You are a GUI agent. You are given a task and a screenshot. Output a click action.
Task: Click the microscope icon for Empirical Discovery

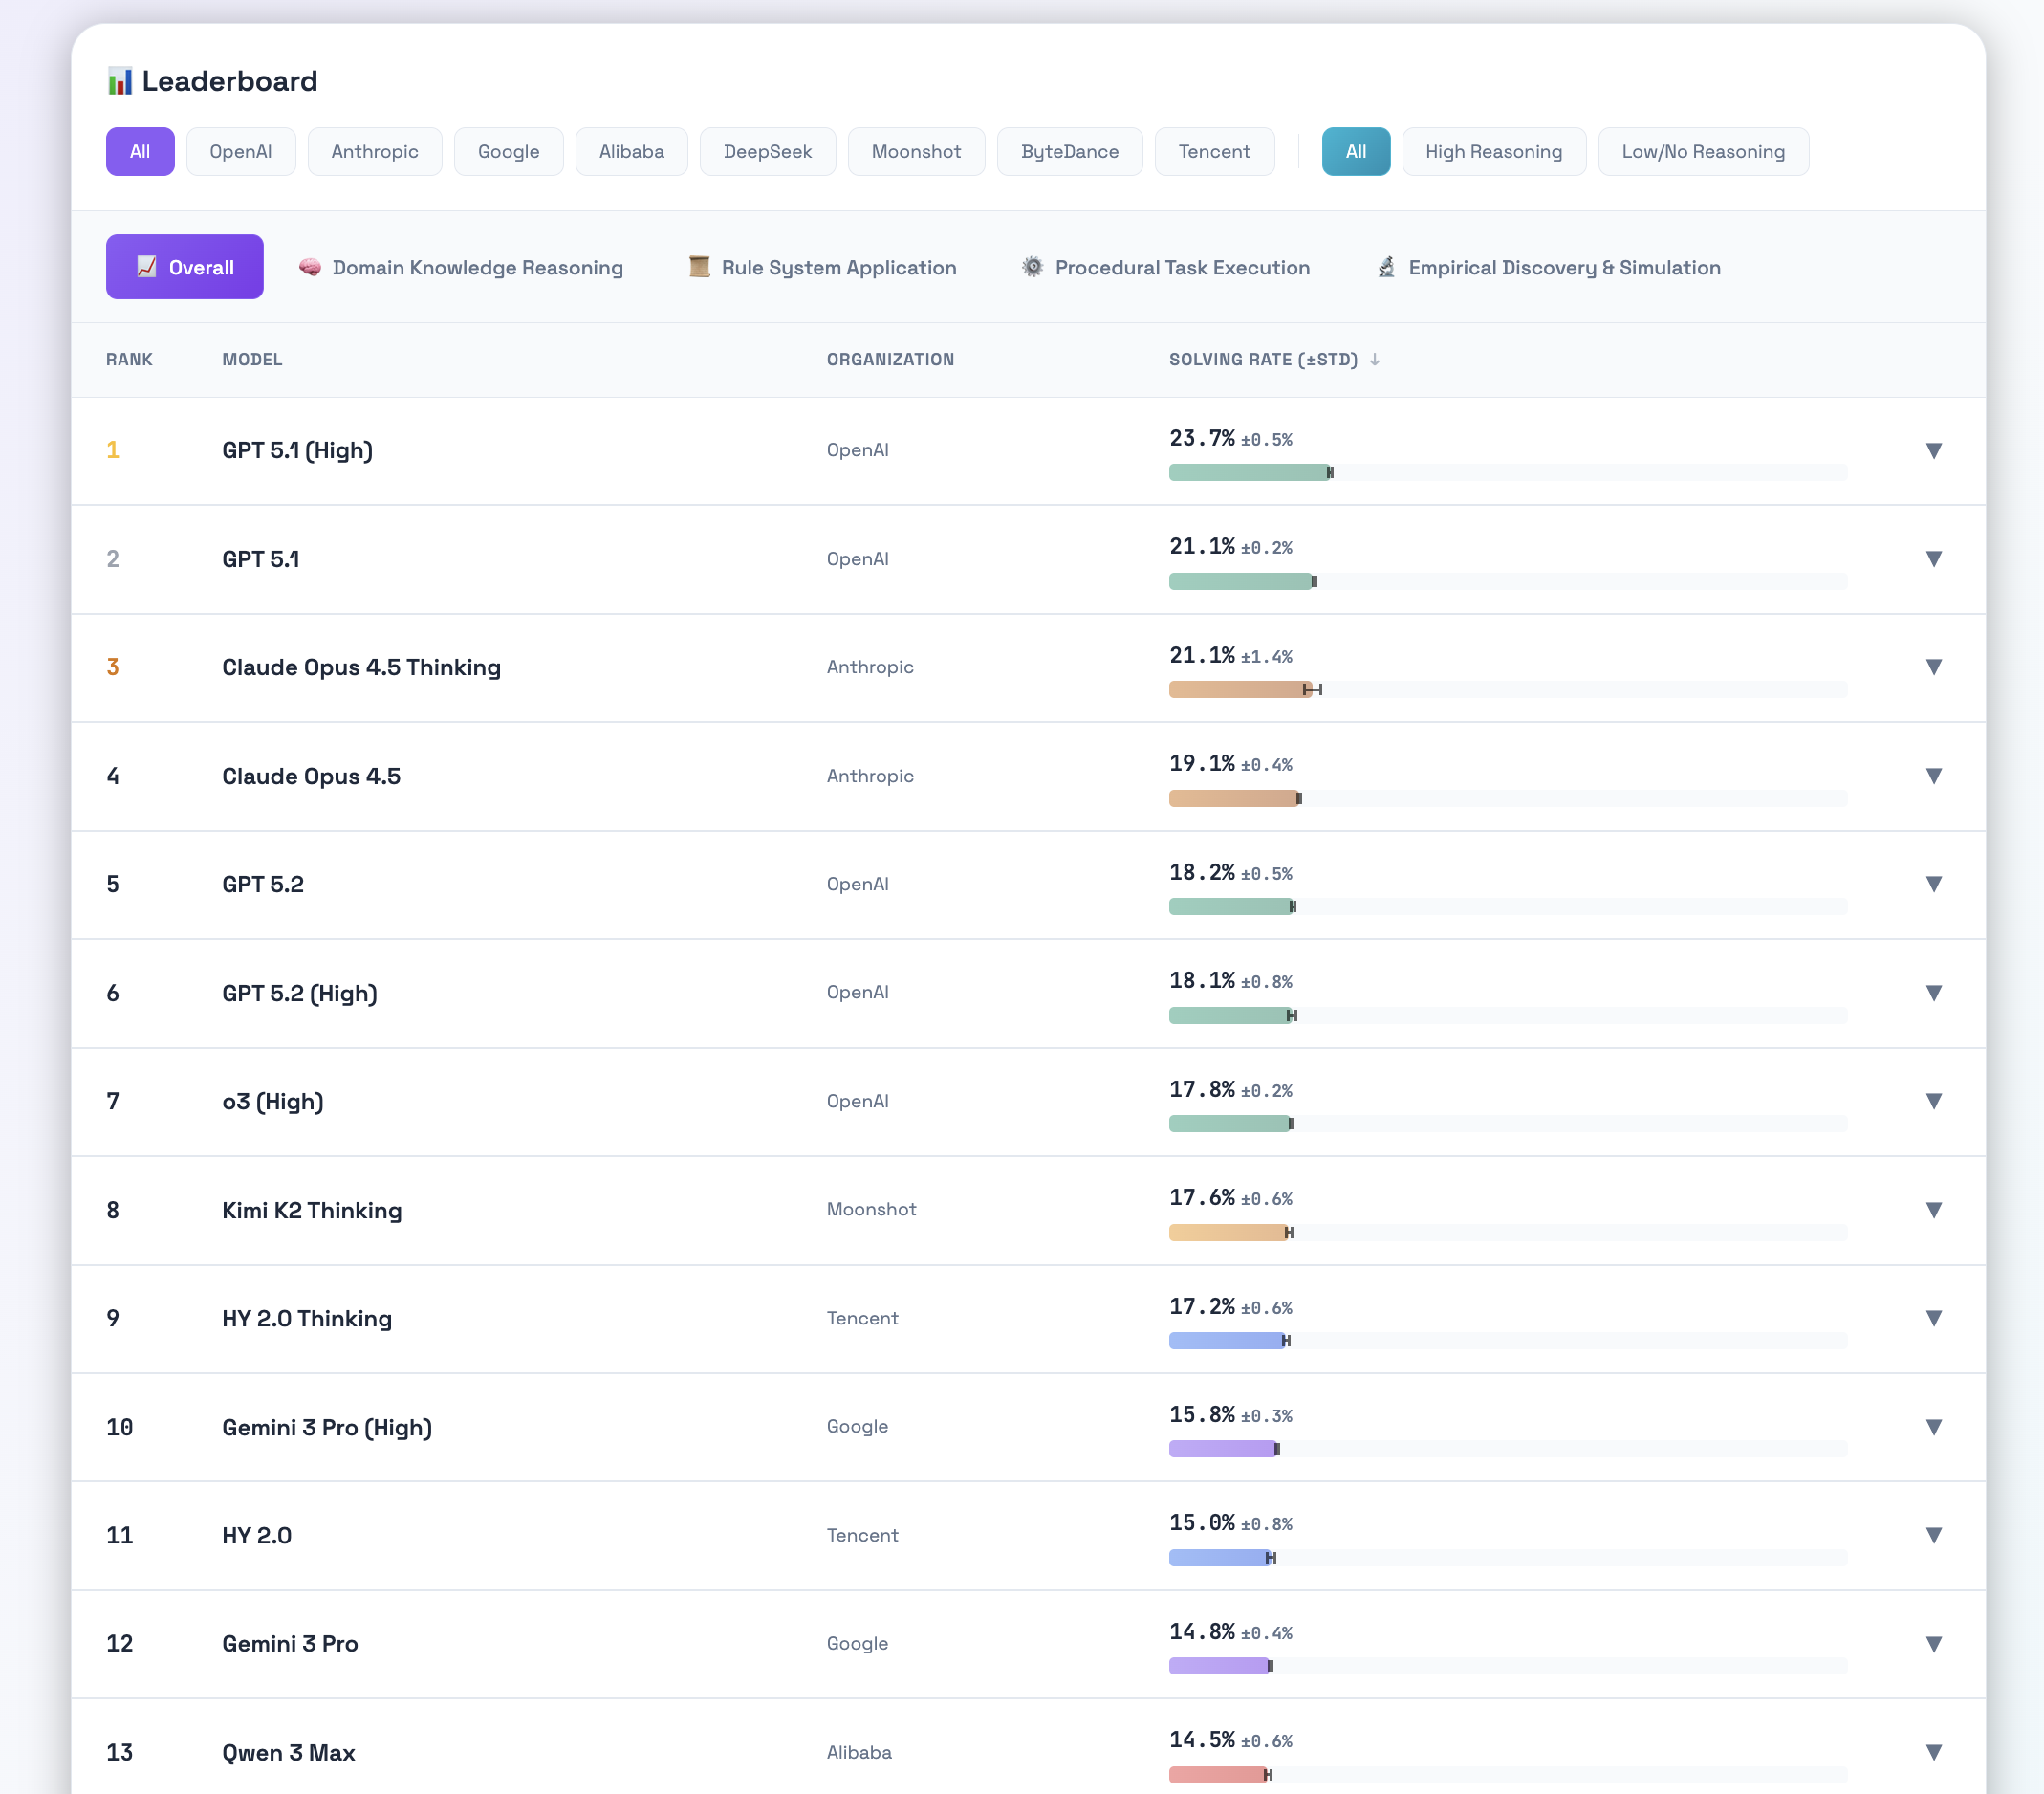click(x=1386, y=267)
